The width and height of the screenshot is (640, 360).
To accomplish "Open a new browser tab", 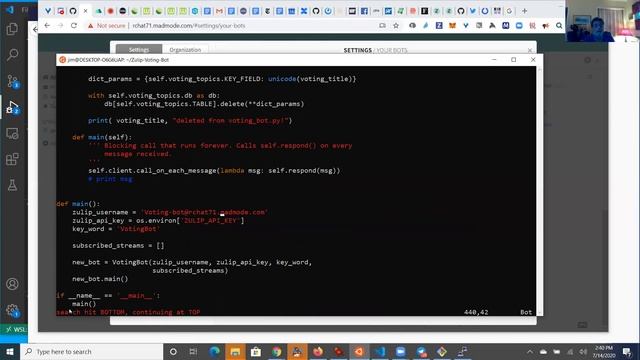I will coord(524,11).
